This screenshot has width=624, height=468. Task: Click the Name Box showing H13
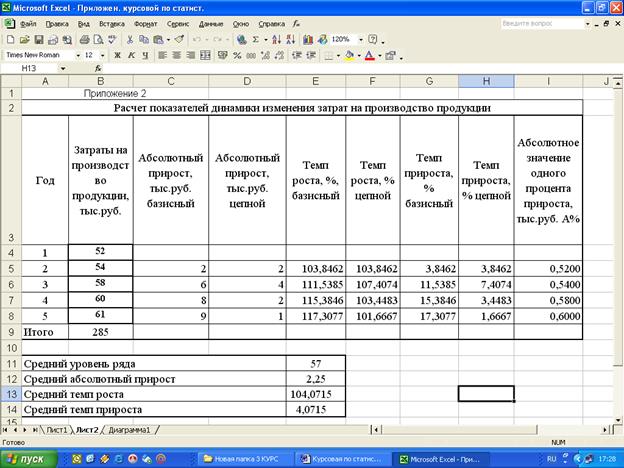[30, 69]
